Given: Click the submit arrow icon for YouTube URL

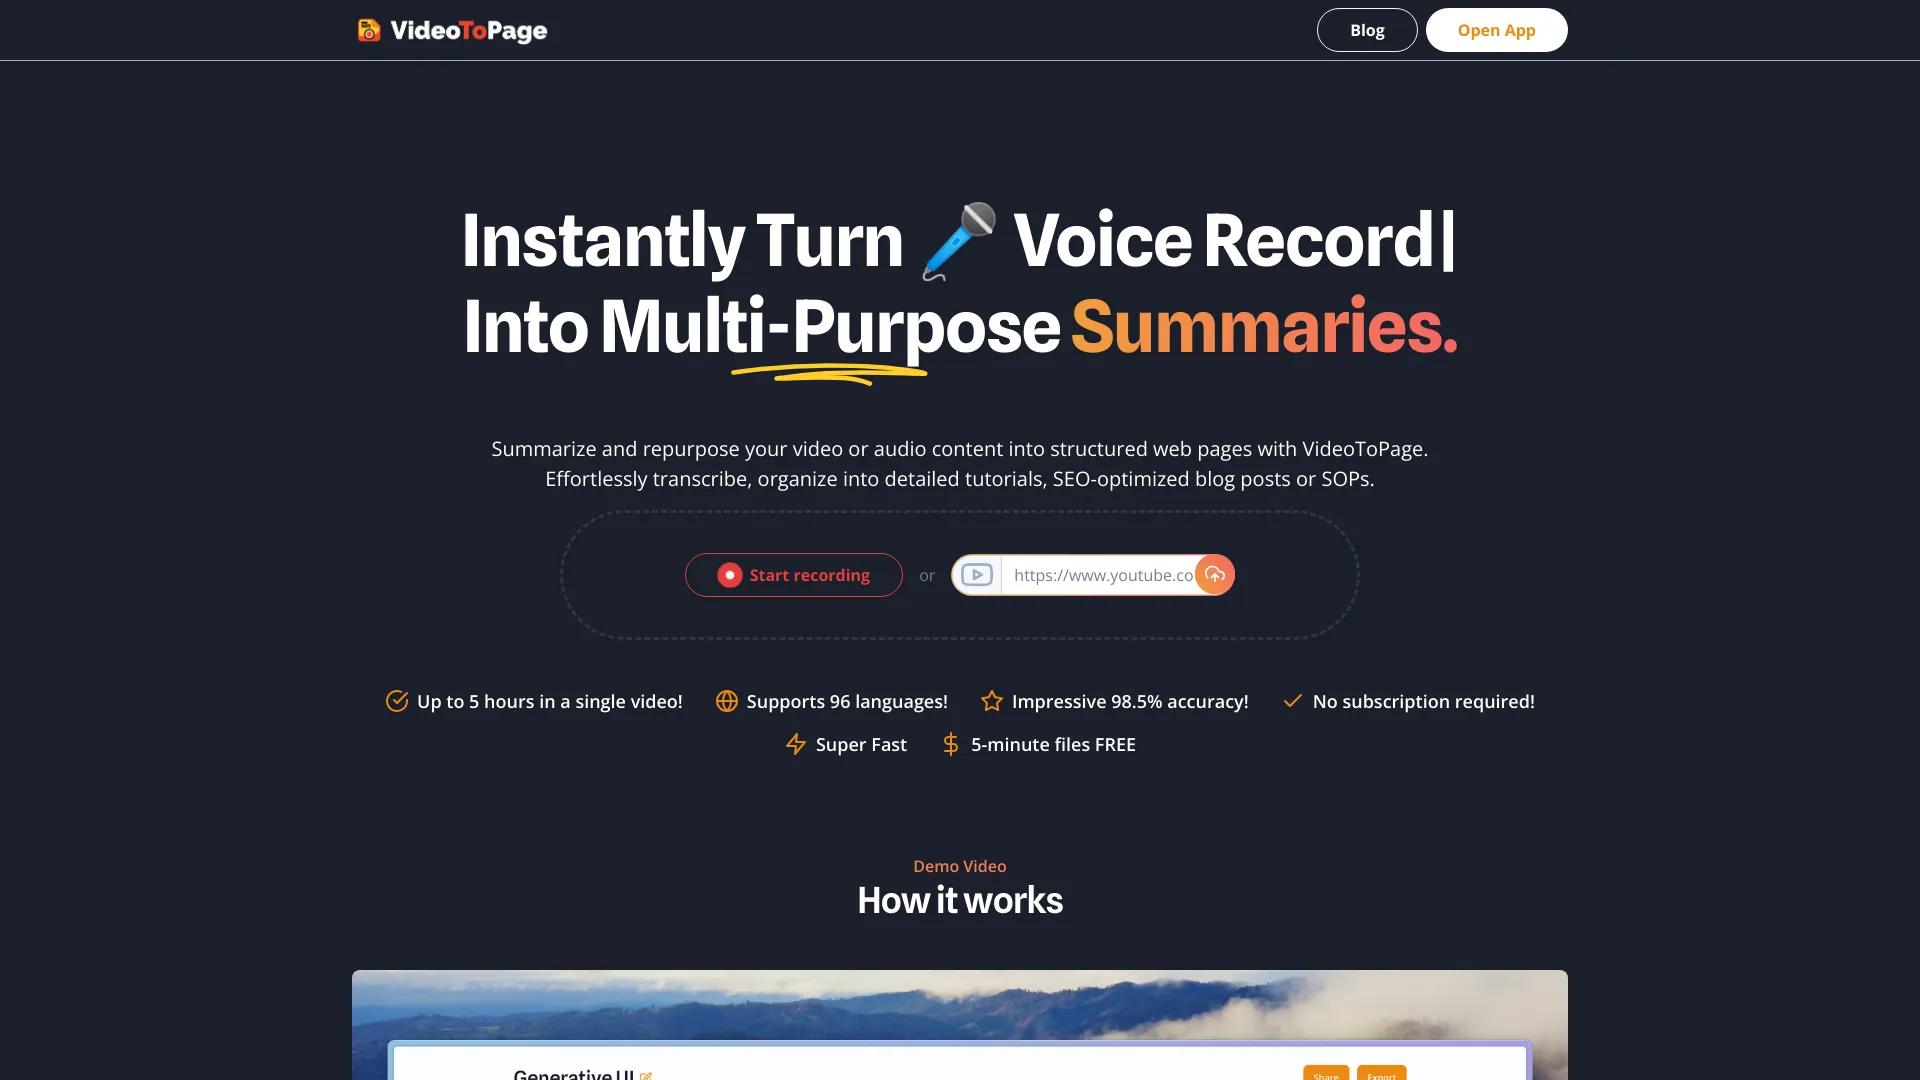Looking at the screenshot, I should click(1213, 574).
